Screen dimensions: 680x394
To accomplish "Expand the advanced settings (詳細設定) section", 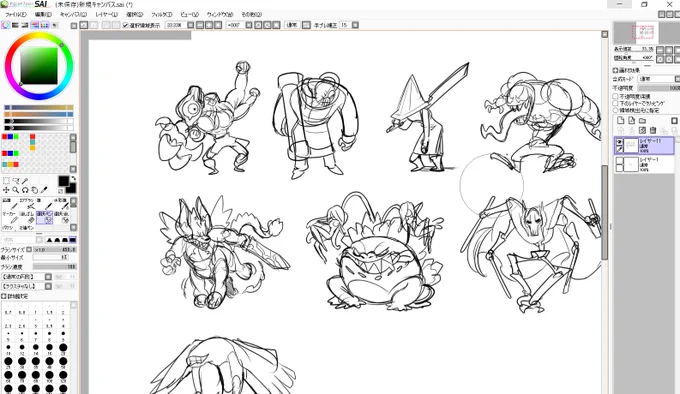I will pos(3,296).
